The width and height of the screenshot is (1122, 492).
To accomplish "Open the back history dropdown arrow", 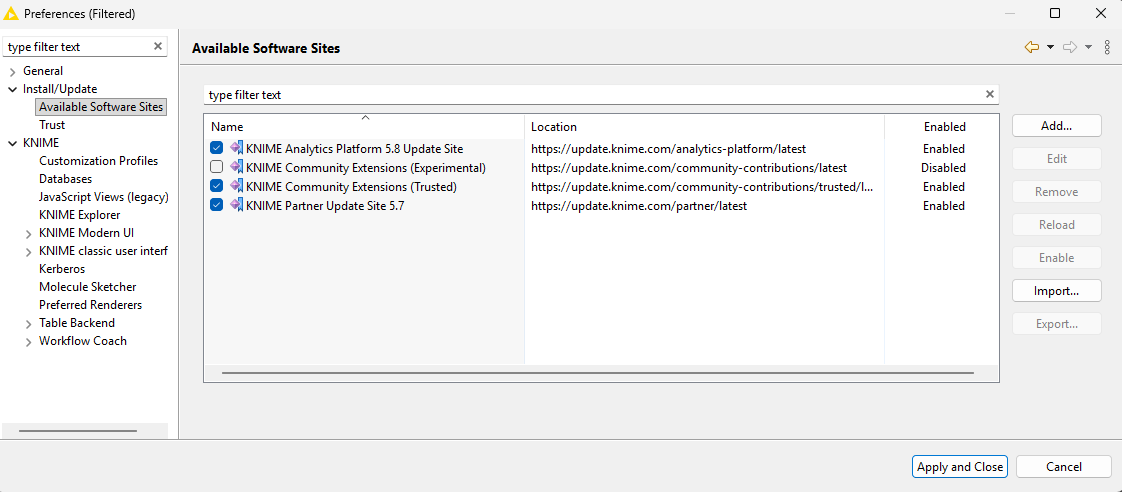I will click(1050, 47).
